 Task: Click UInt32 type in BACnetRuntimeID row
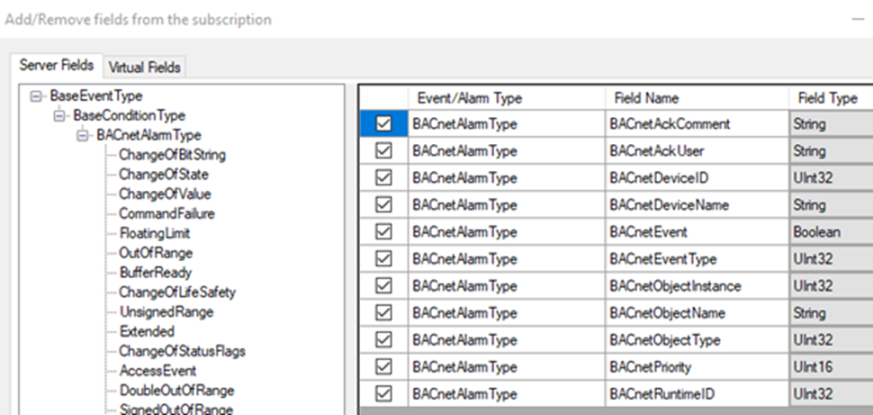click(831, 394)
